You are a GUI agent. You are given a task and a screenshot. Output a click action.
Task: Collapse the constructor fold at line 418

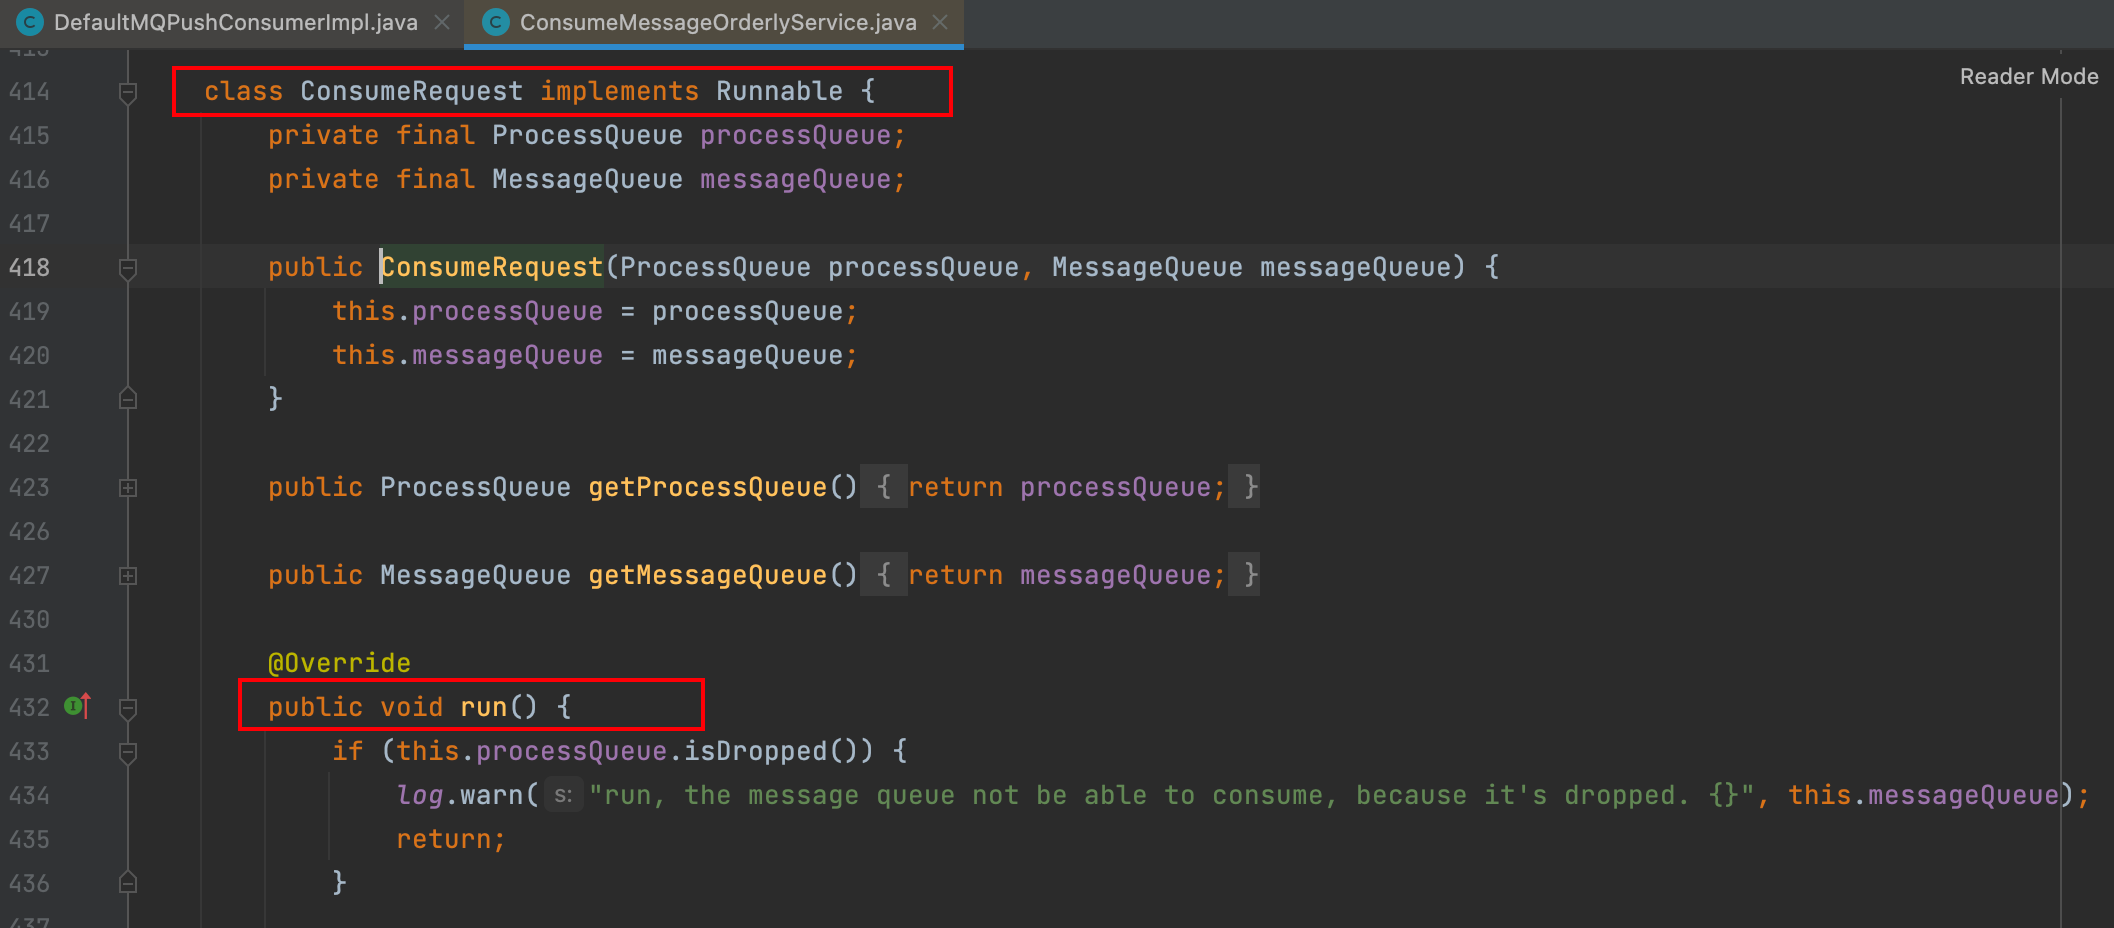(x=128, y=269)
